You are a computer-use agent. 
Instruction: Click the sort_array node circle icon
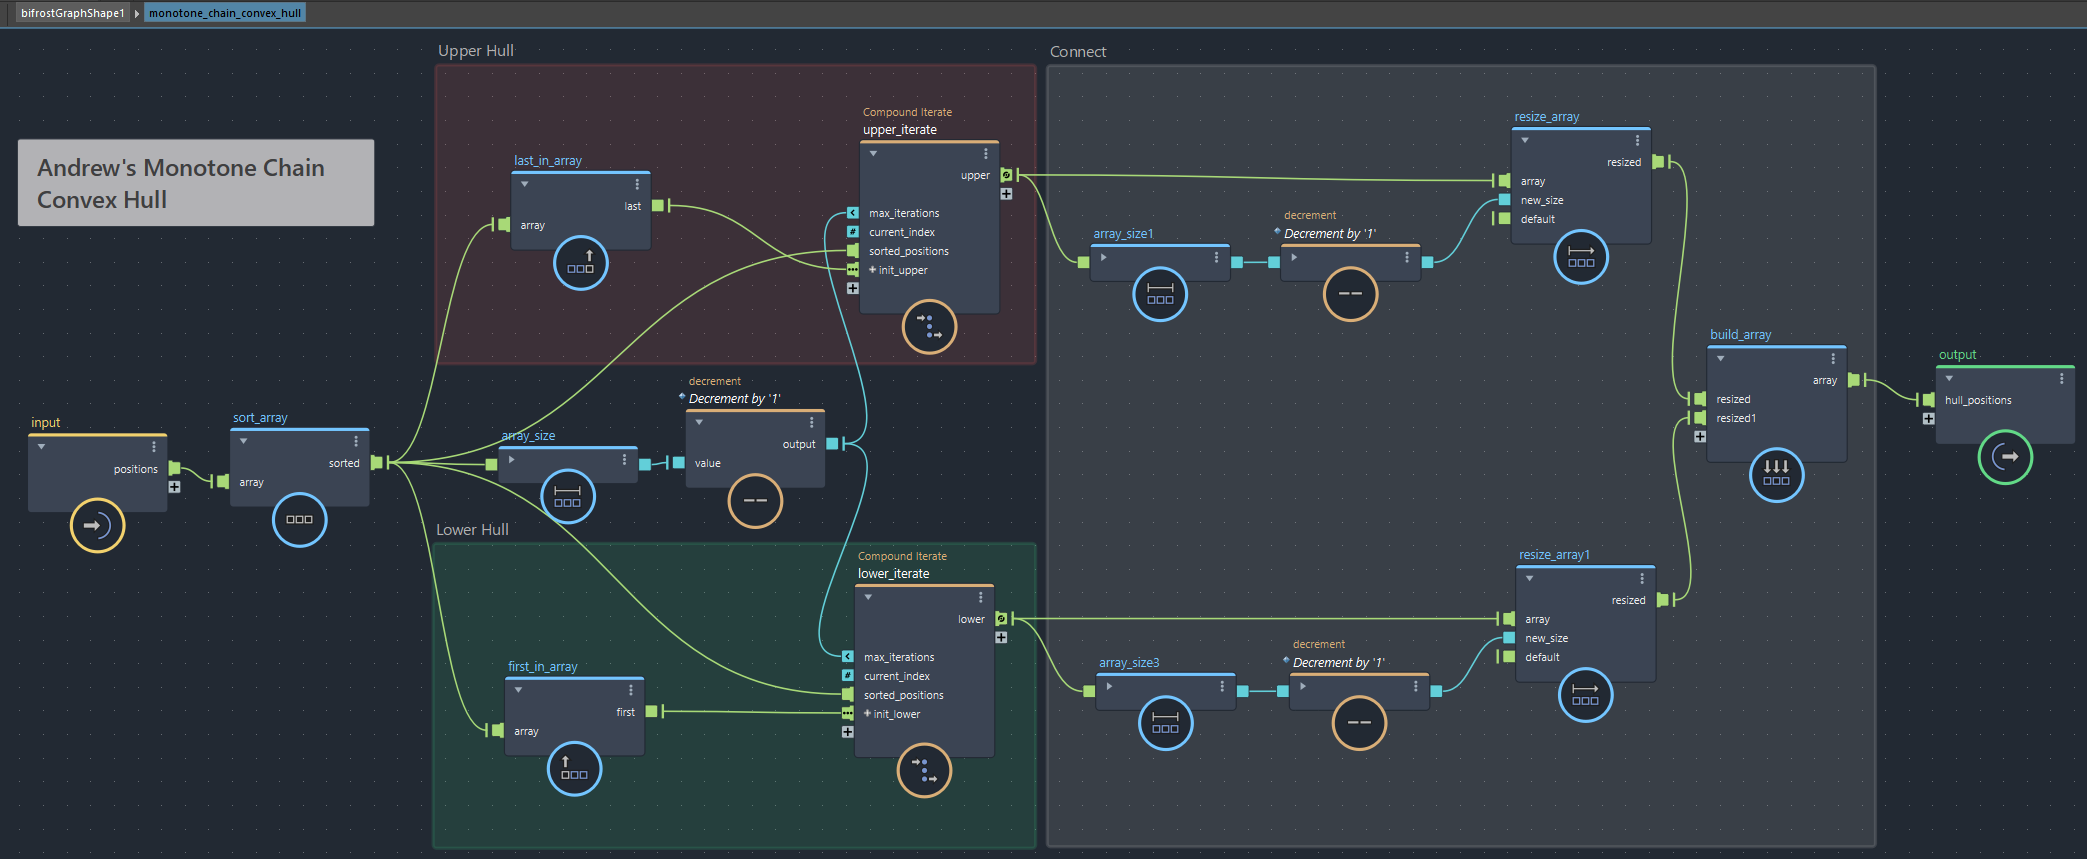point(299,519)
